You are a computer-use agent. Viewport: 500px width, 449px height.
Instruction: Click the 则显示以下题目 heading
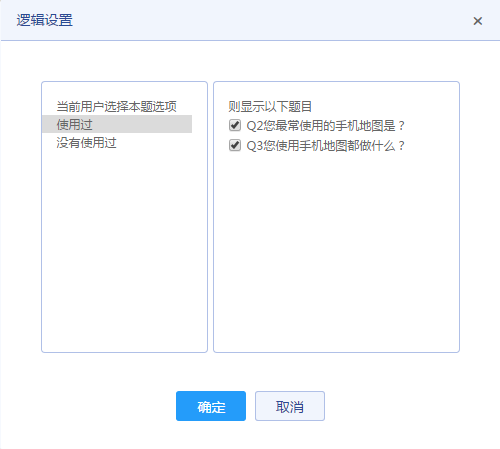pyautogui.click(x=270, y=107)
